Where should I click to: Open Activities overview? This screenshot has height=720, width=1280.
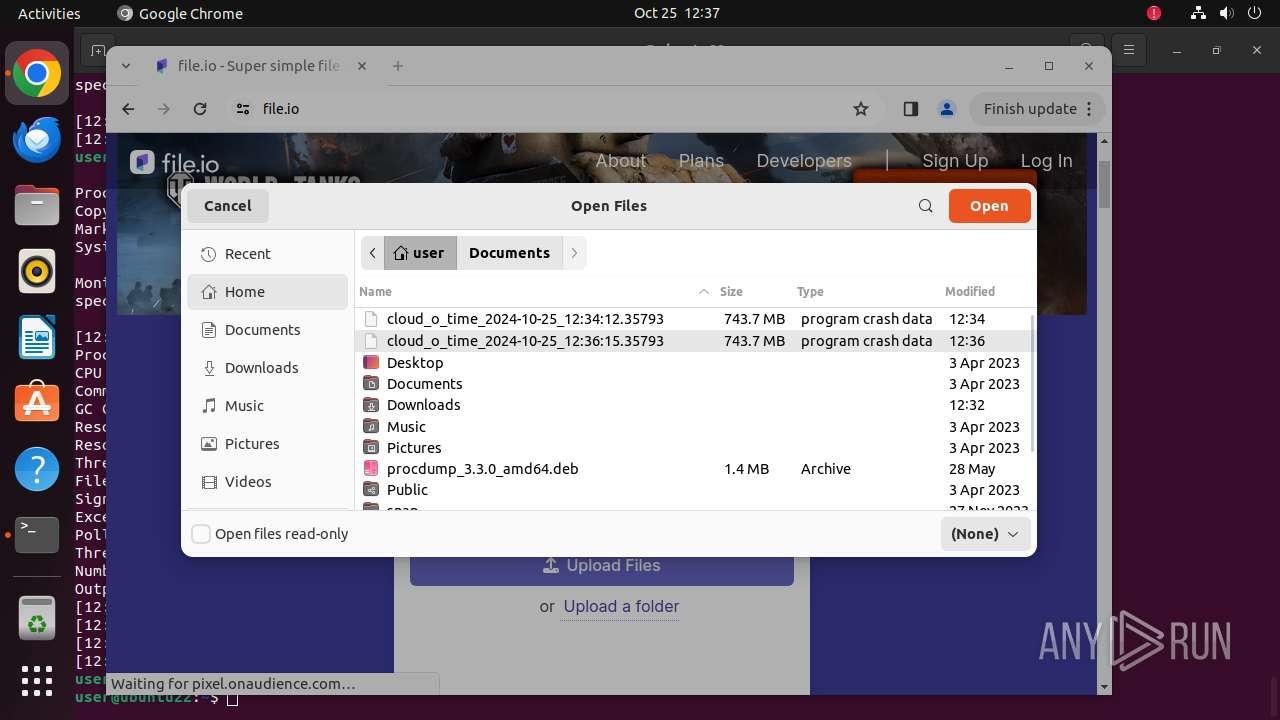click(x=49, y=13)
